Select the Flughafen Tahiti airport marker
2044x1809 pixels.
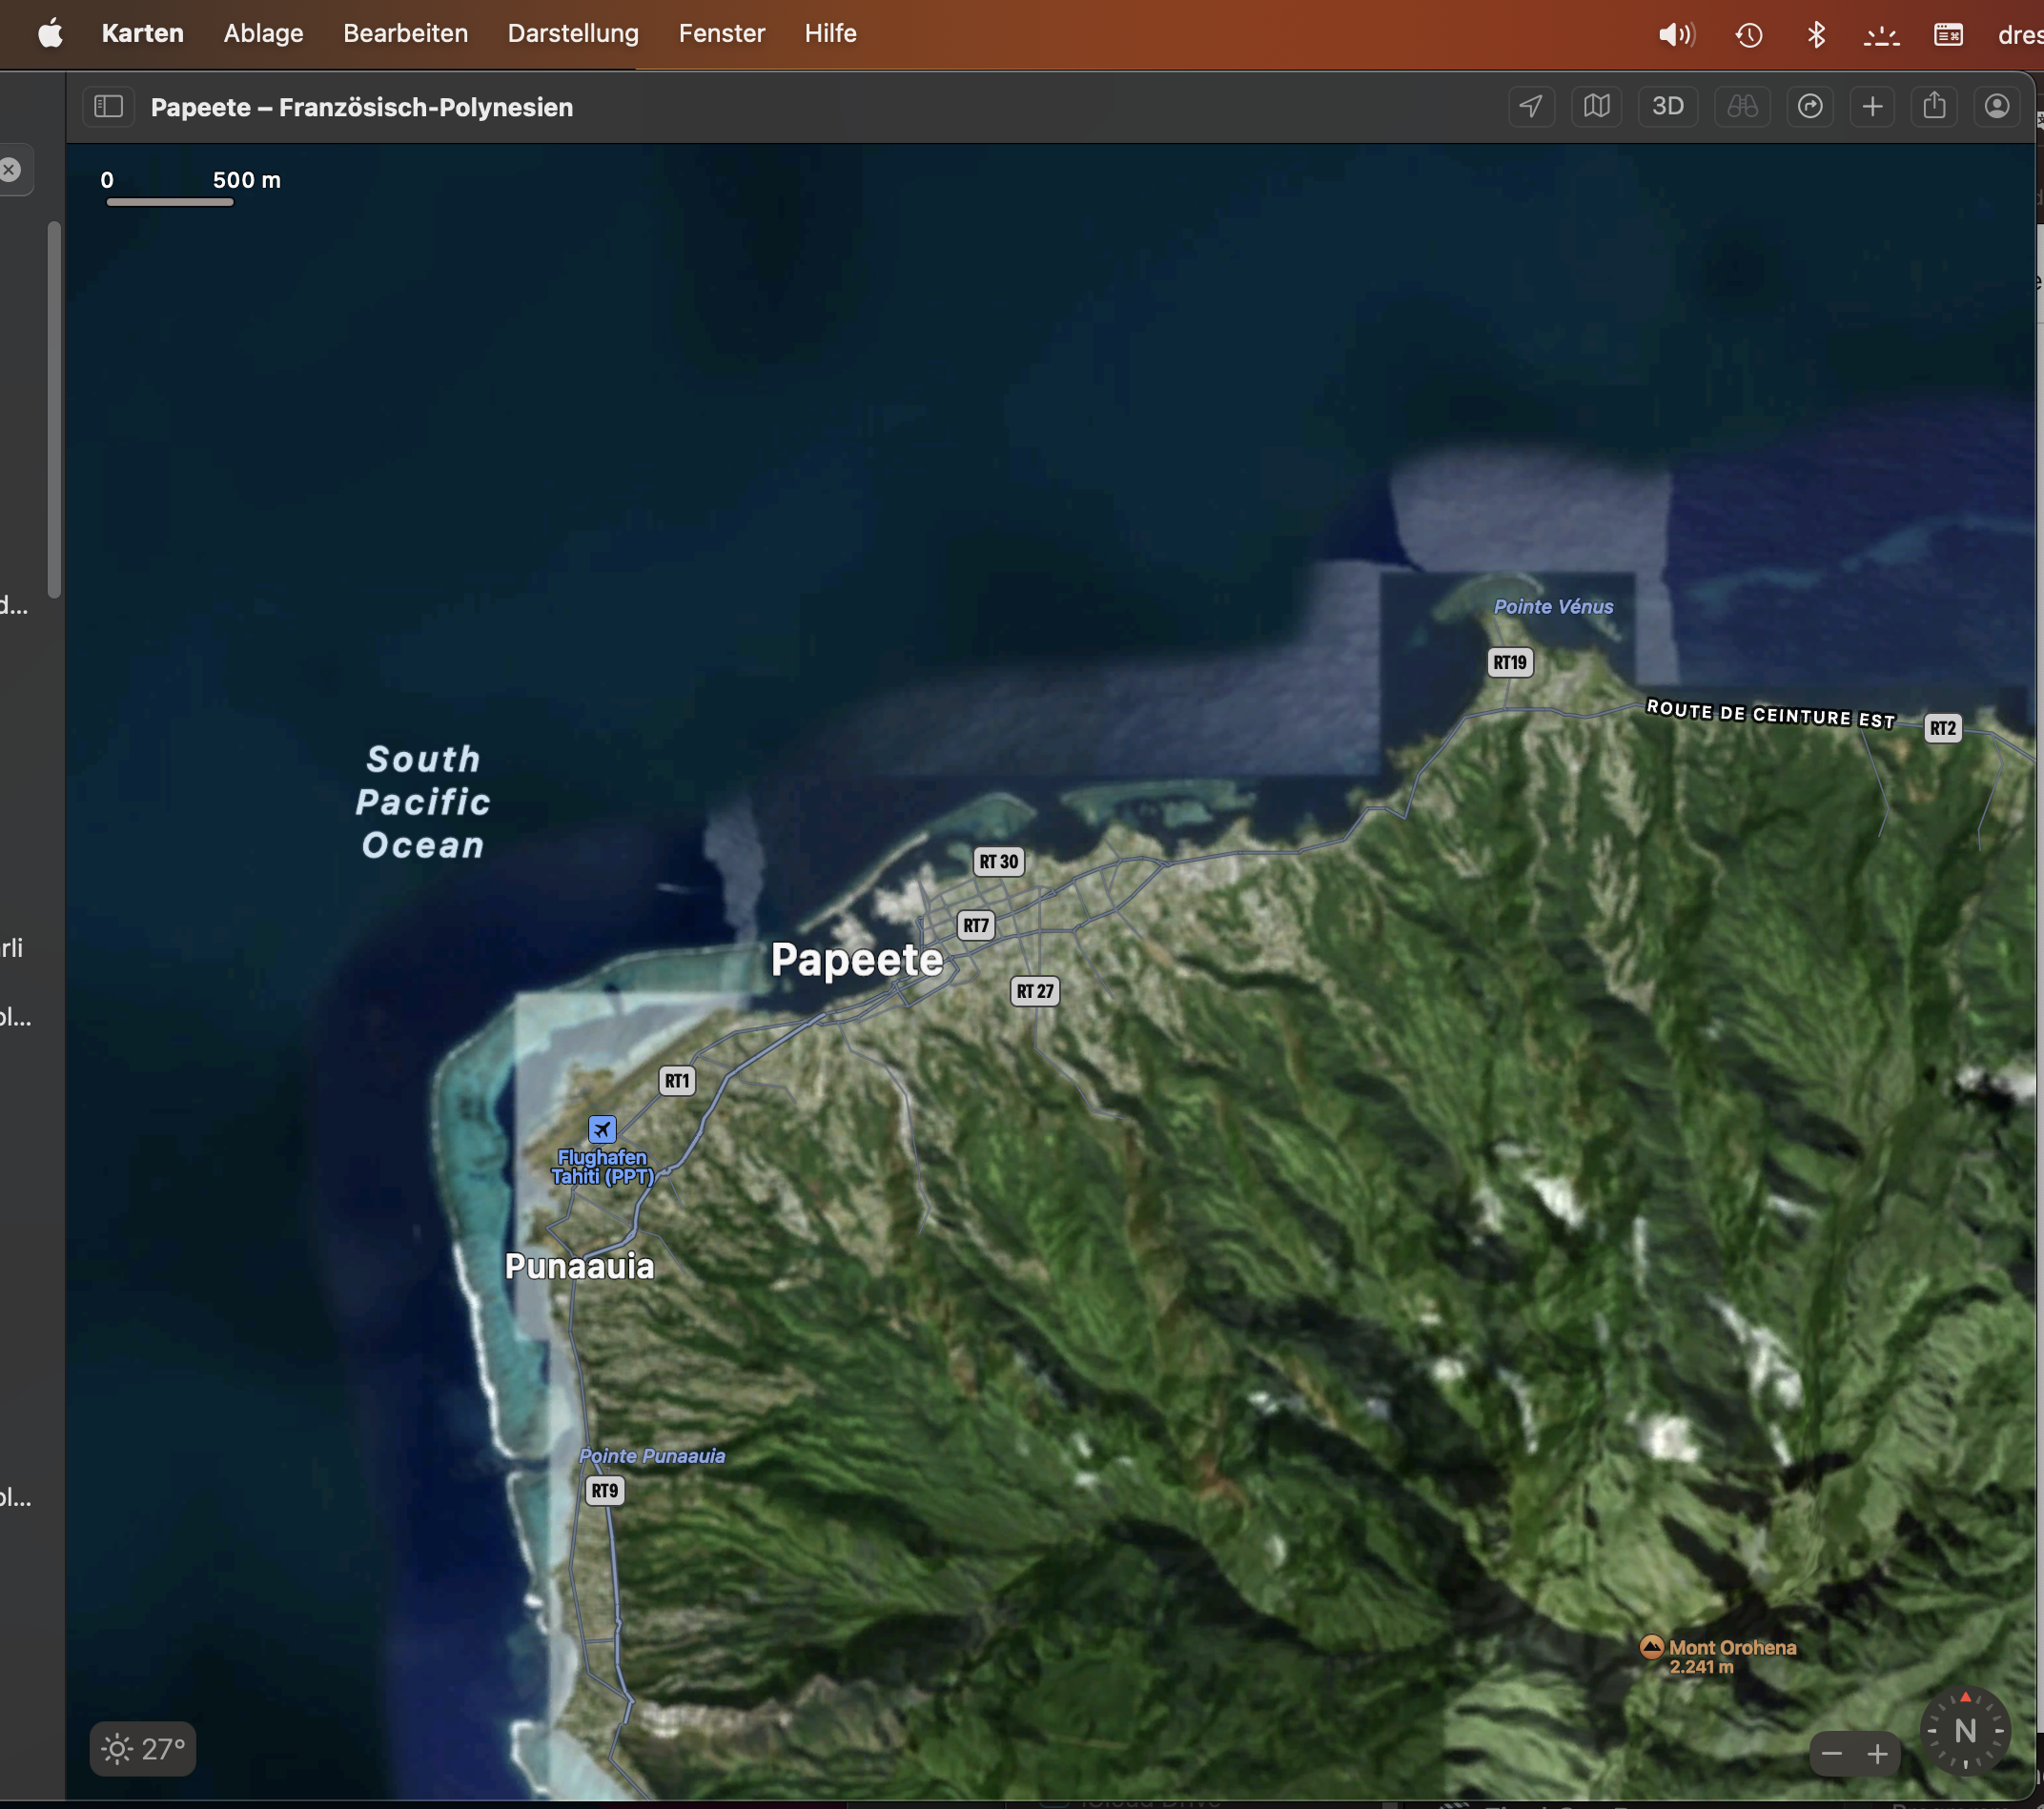(602, 1130)
